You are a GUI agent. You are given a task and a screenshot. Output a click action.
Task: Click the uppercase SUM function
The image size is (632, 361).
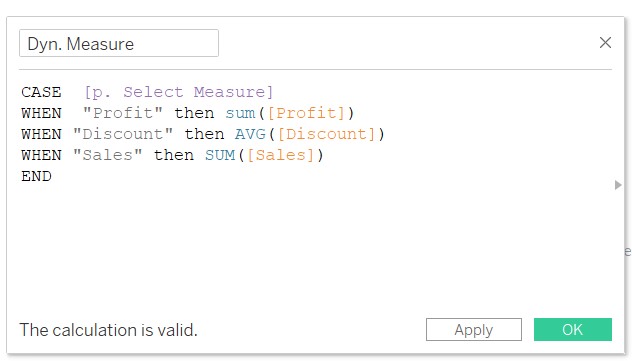(220, 156)
